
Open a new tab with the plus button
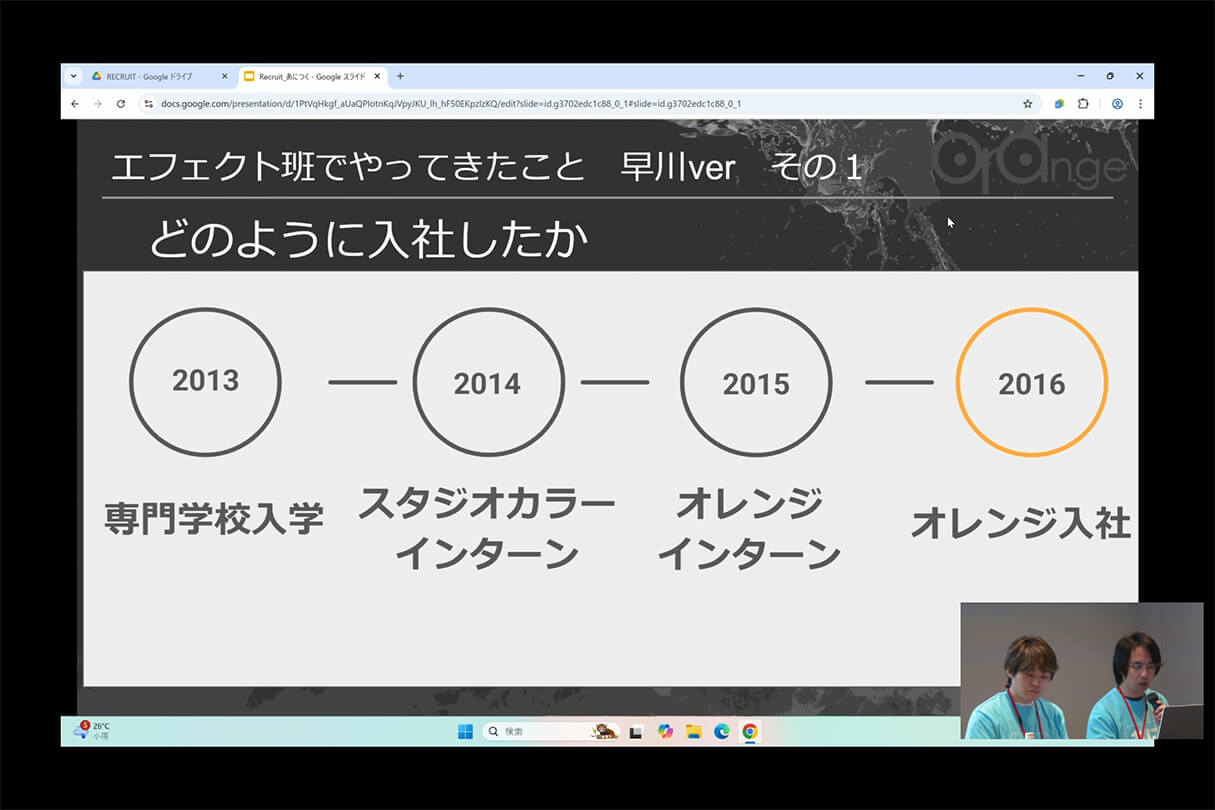pos(399,76)
